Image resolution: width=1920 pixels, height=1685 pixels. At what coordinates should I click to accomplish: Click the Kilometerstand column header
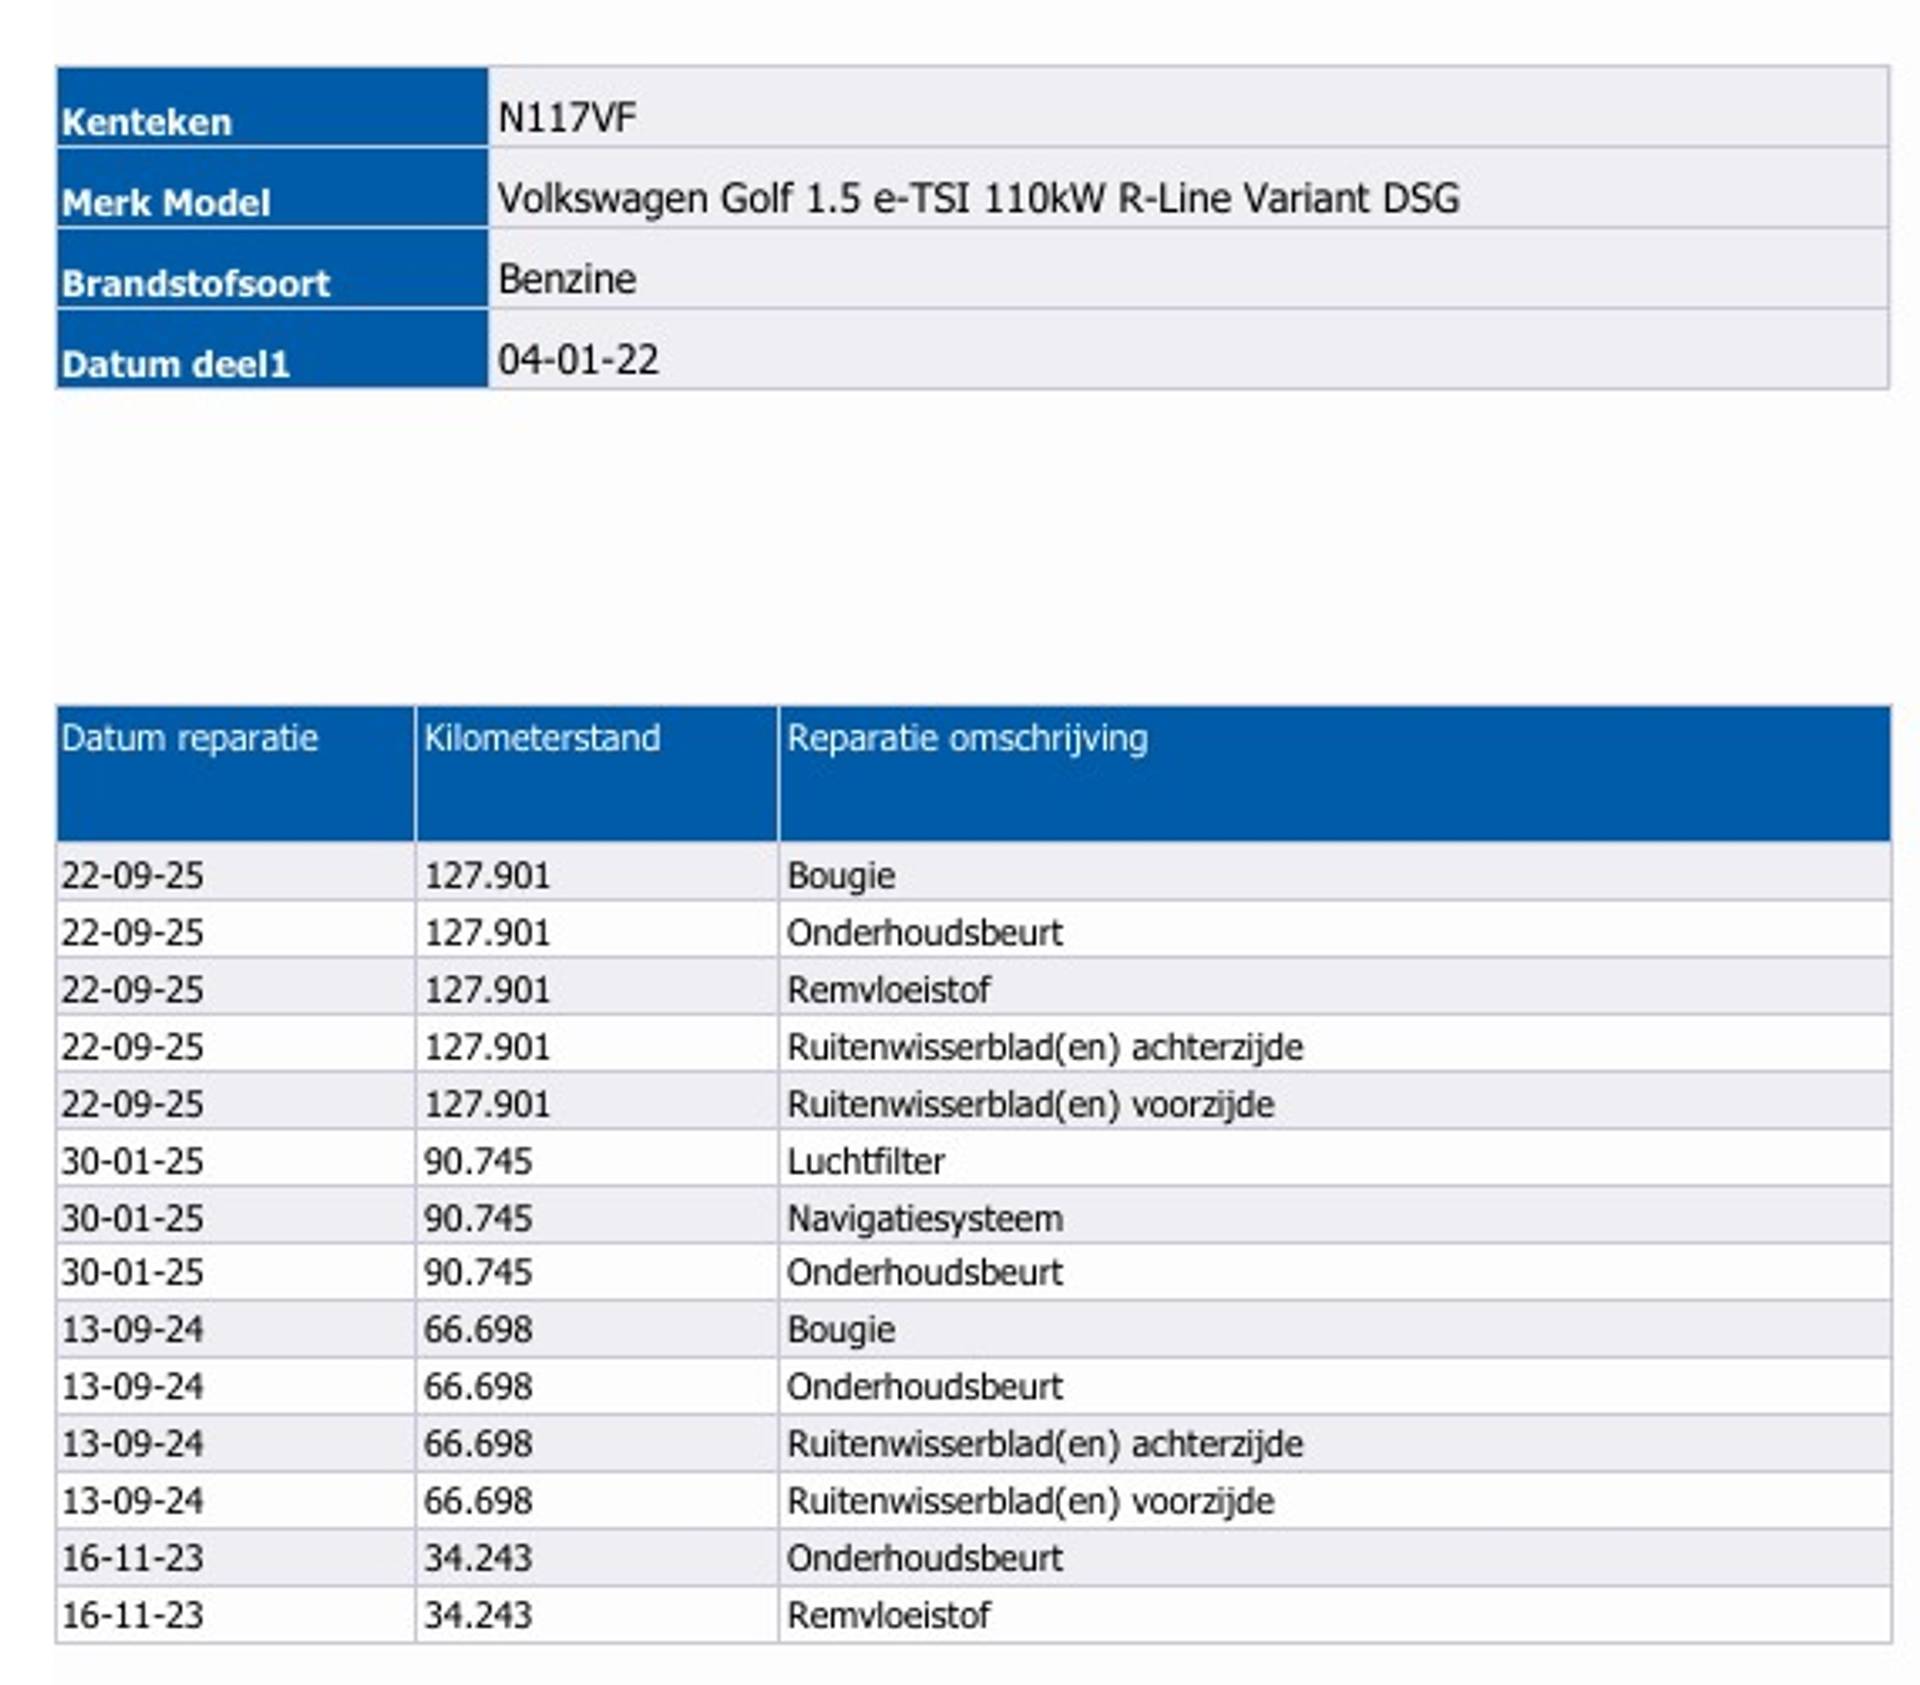tap(541, 738)
